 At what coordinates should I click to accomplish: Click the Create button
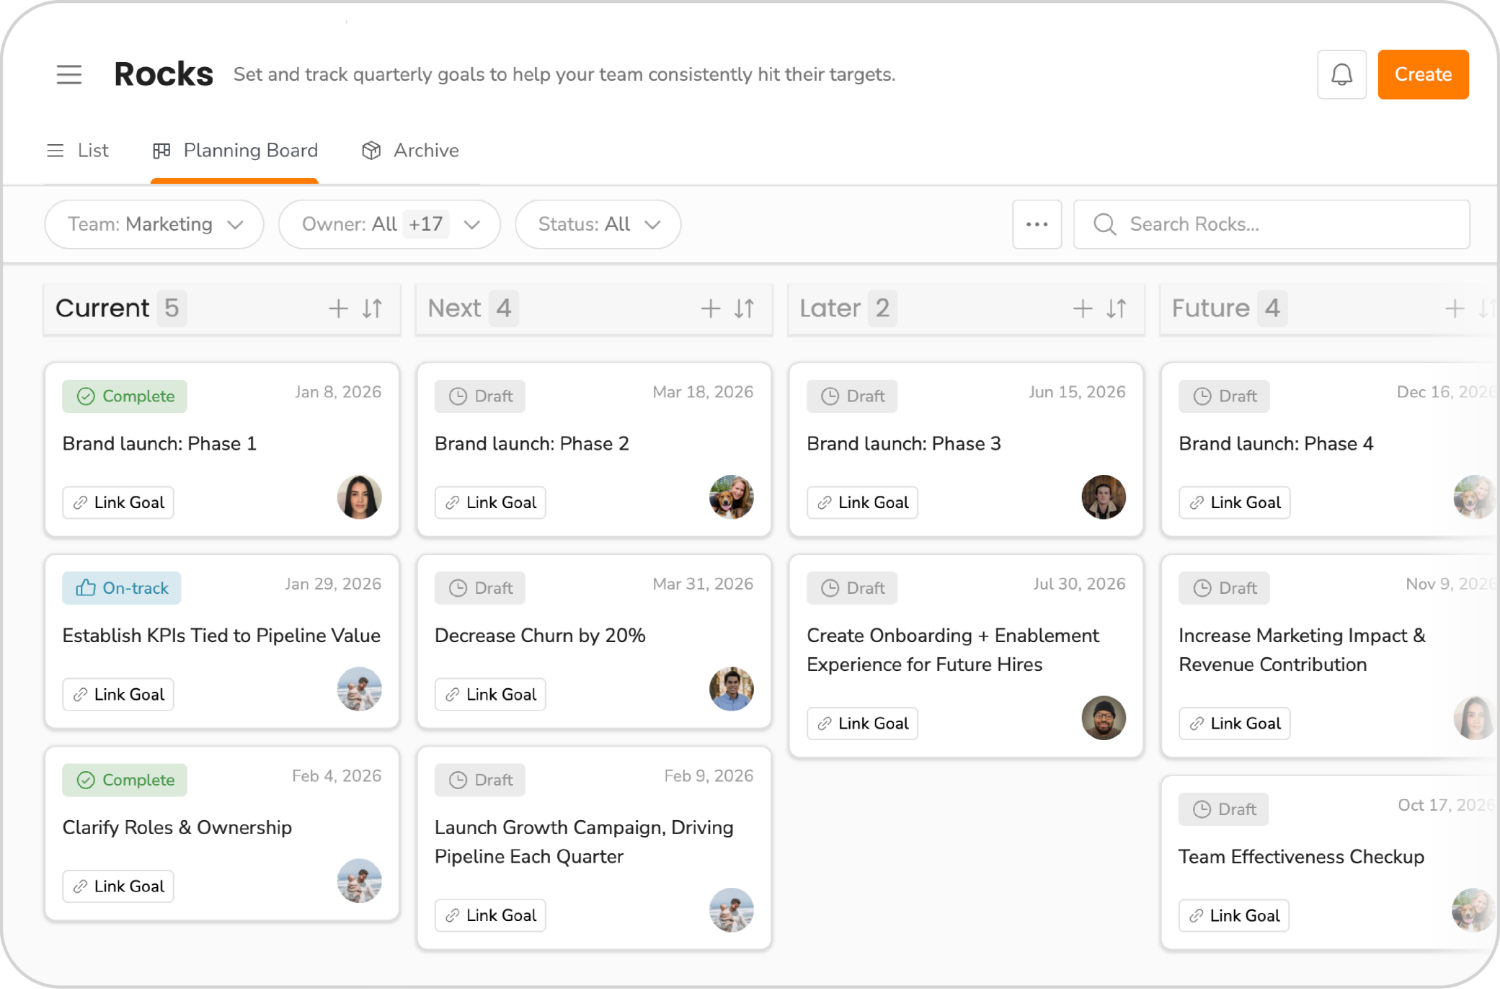1423,74
